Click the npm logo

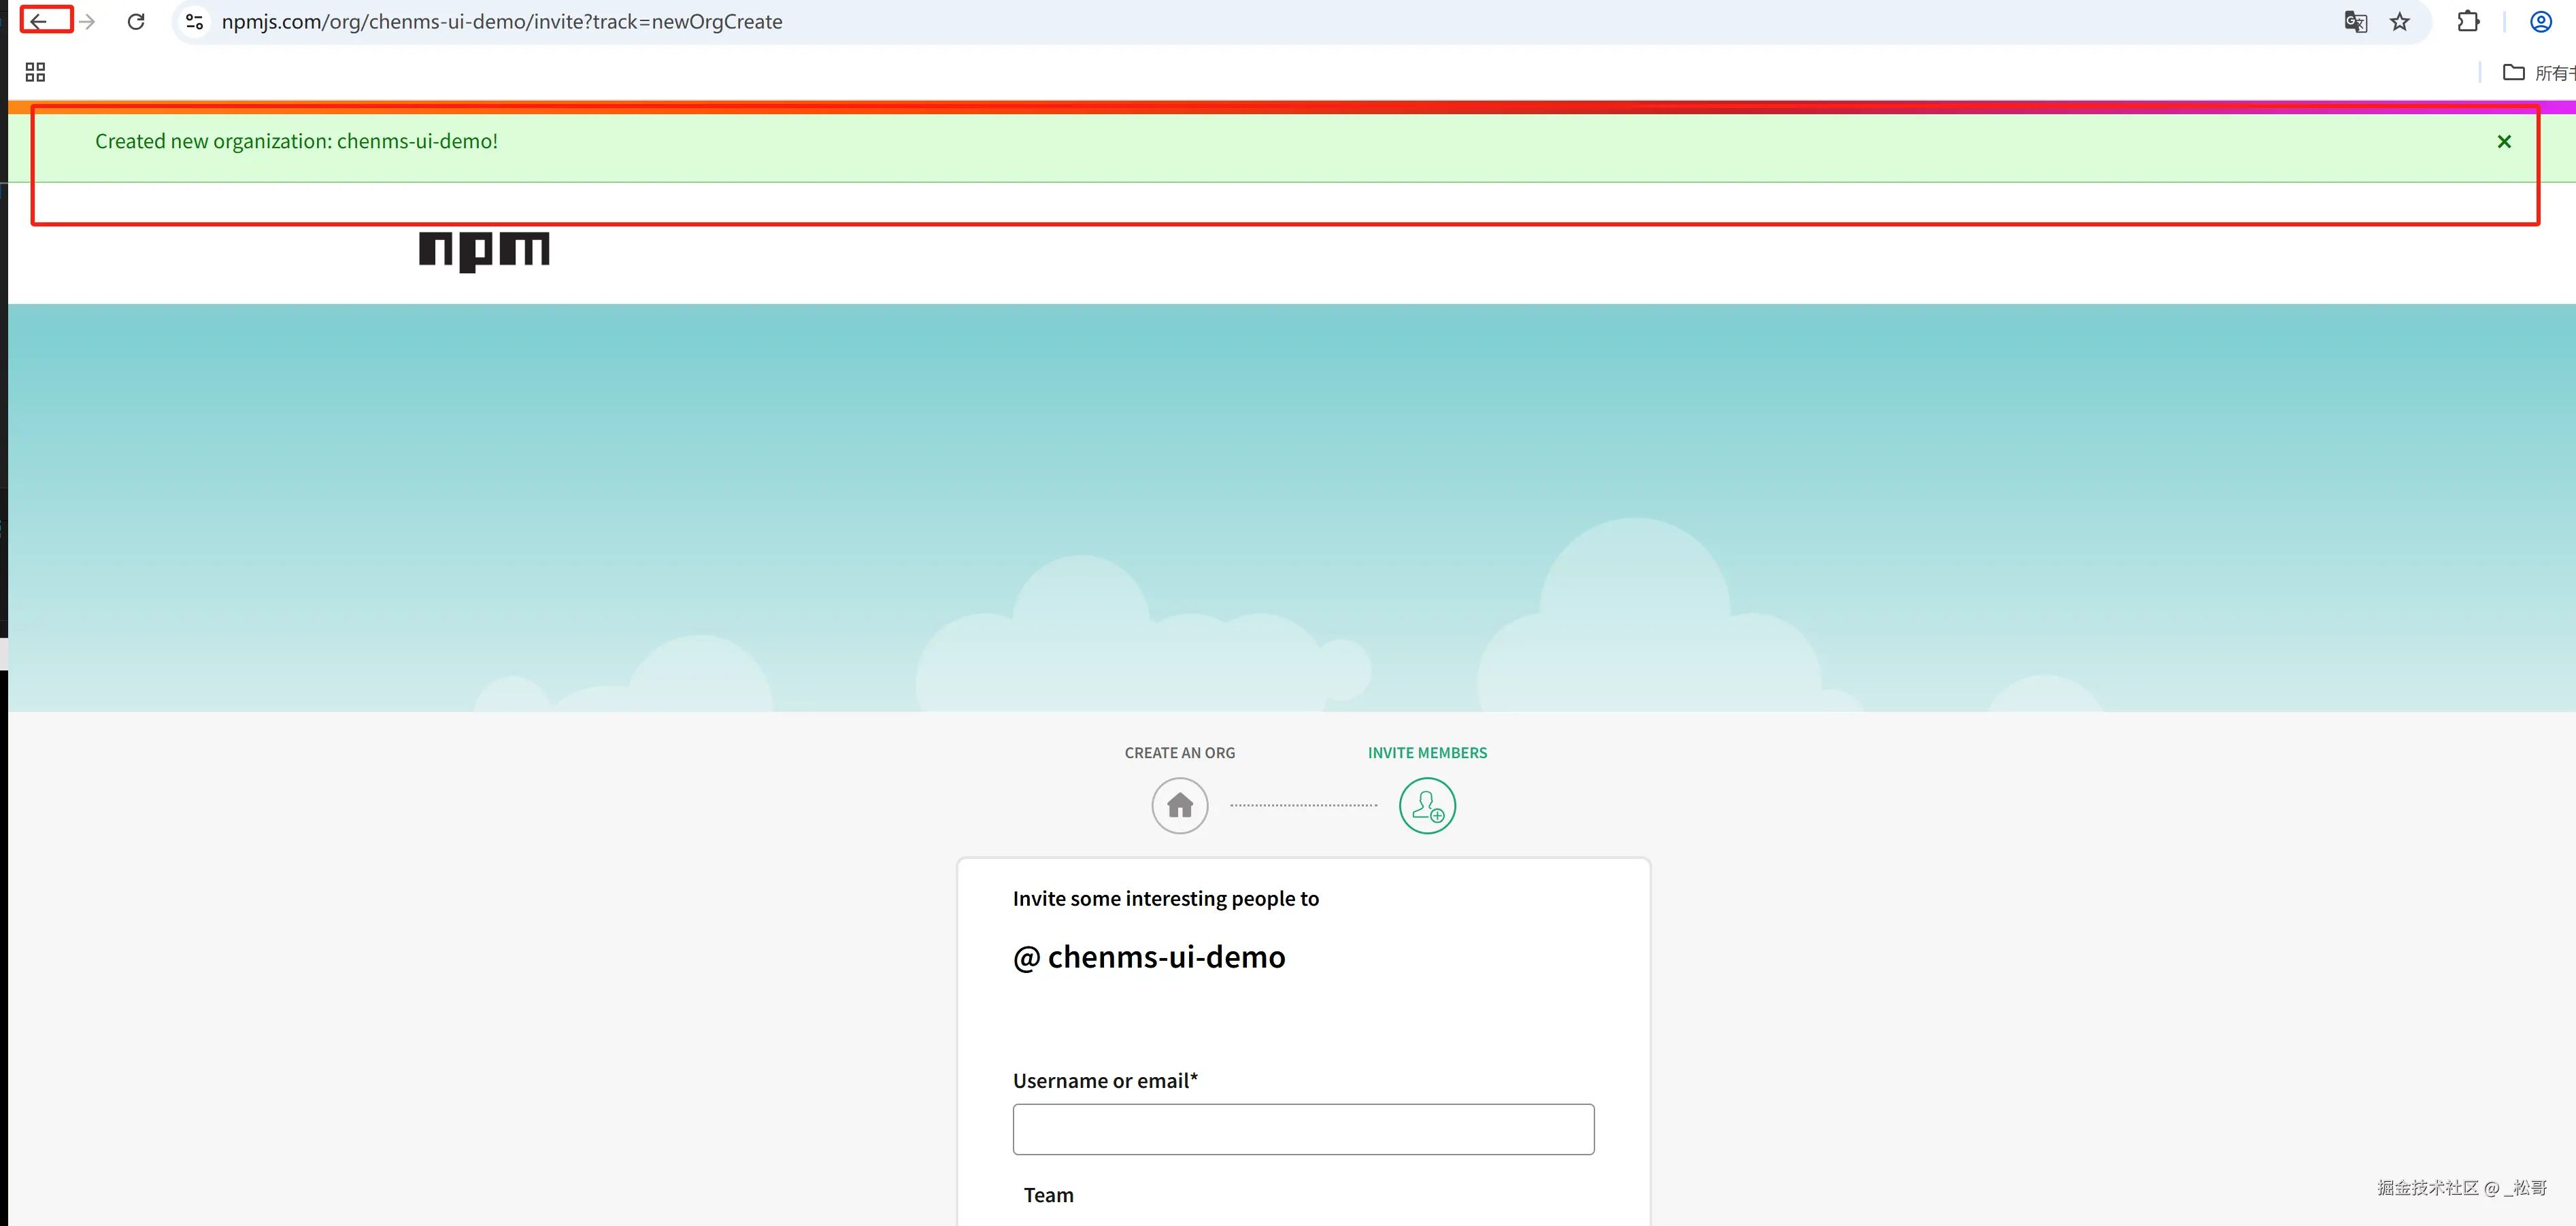coord(484,250)
